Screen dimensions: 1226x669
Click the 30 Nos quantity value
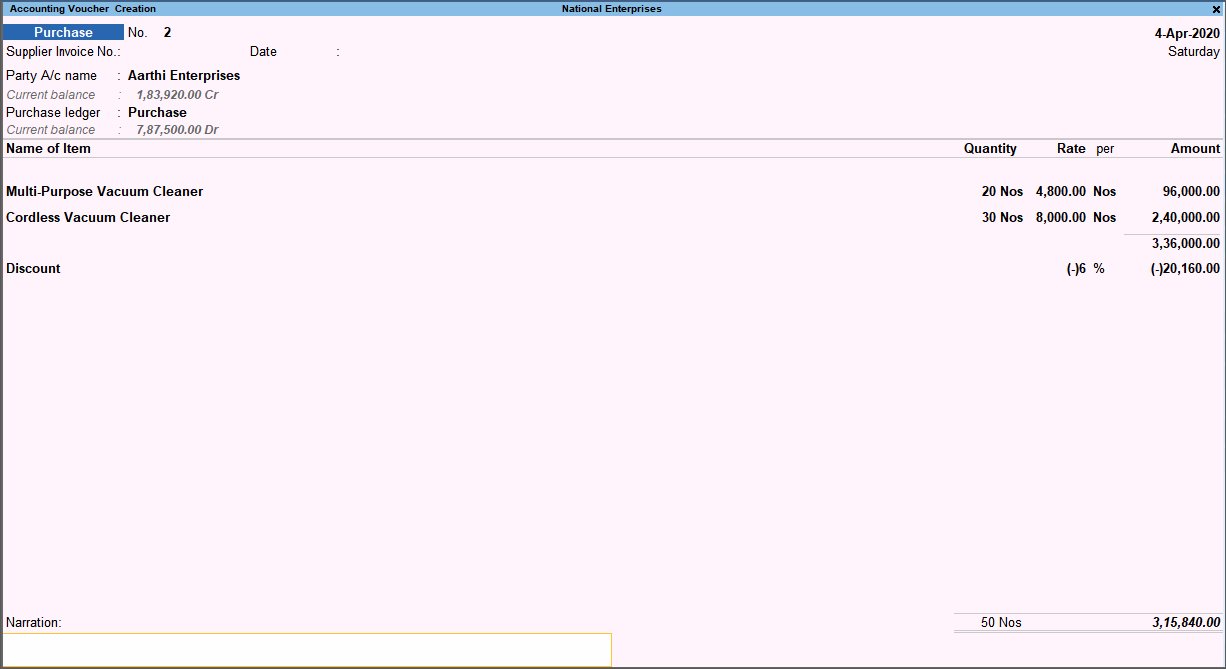pos(1002,217)
